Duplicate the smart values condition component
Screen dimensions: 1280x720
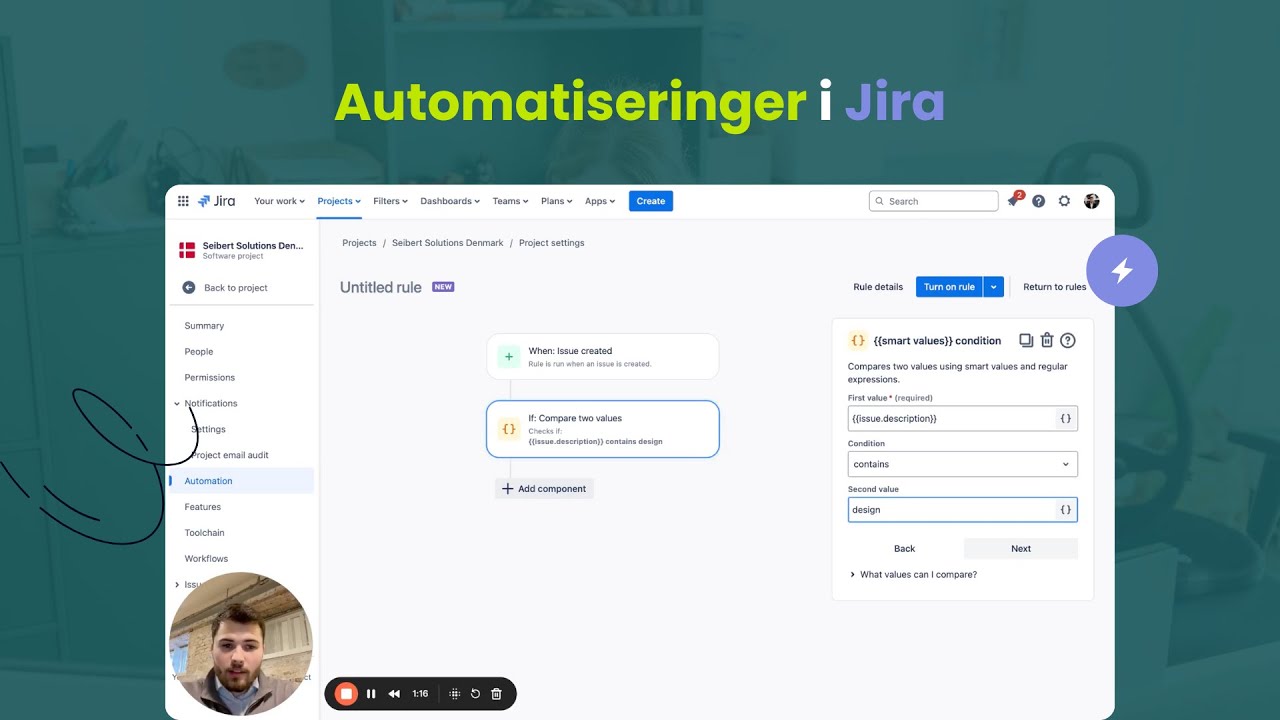pyautogui.click(x=1026, y=340)
